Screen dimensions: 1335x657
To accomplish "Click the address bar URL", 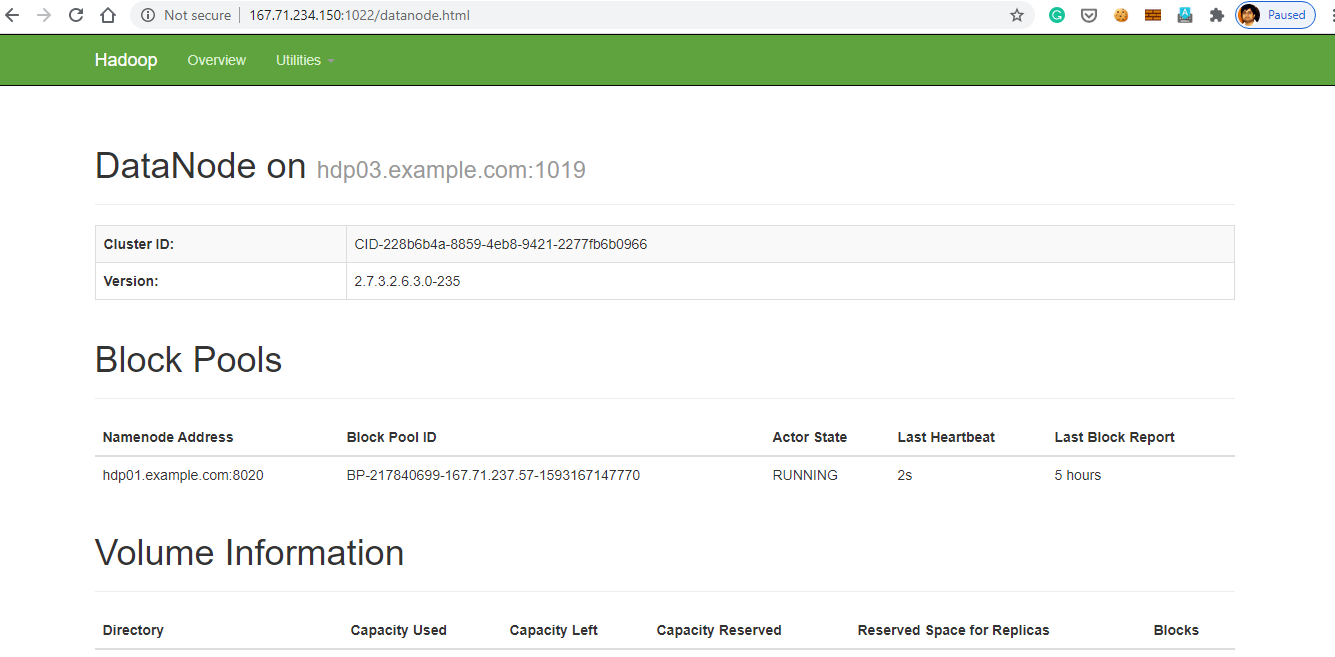I will point(360,15).
